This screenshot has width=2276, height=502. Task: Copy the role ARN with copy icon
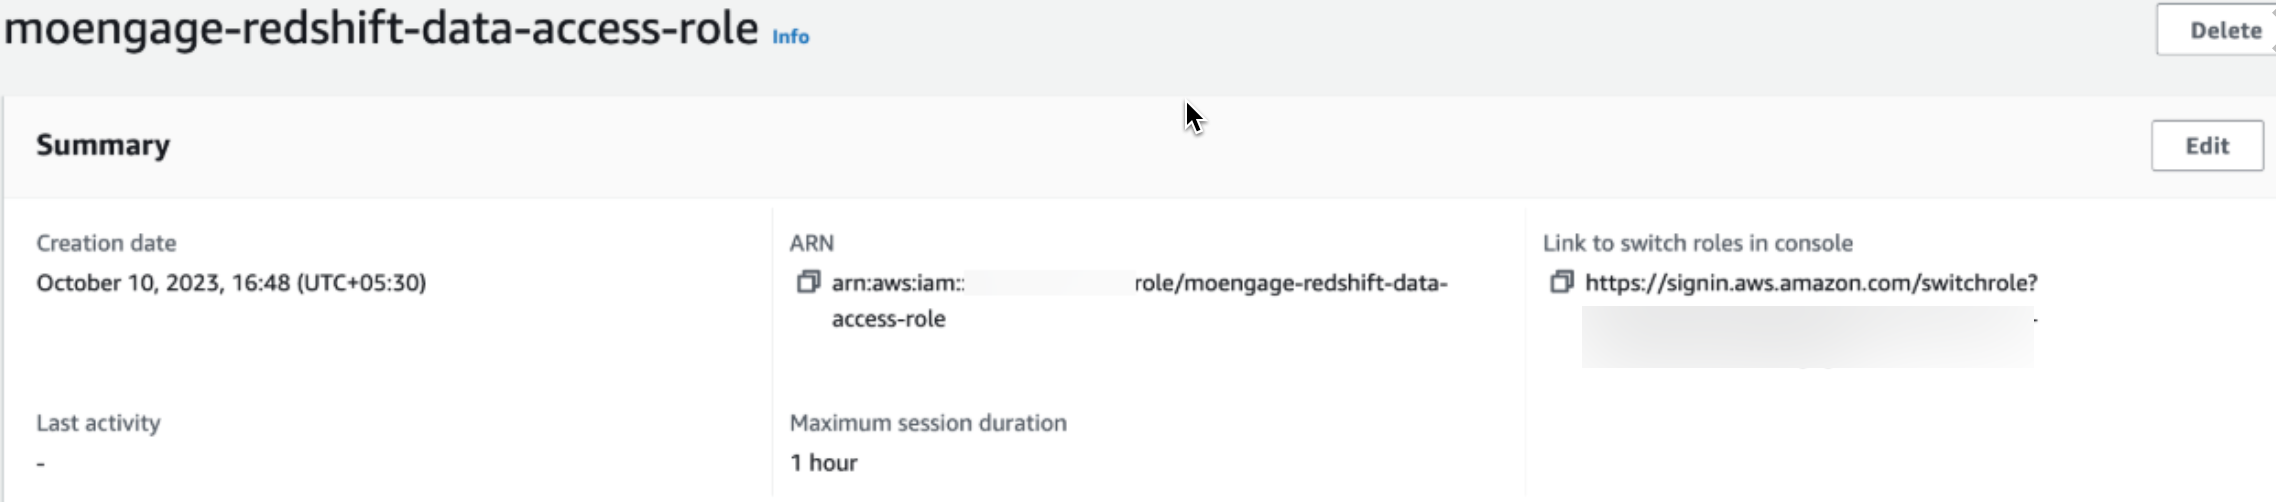coord(807,283)
